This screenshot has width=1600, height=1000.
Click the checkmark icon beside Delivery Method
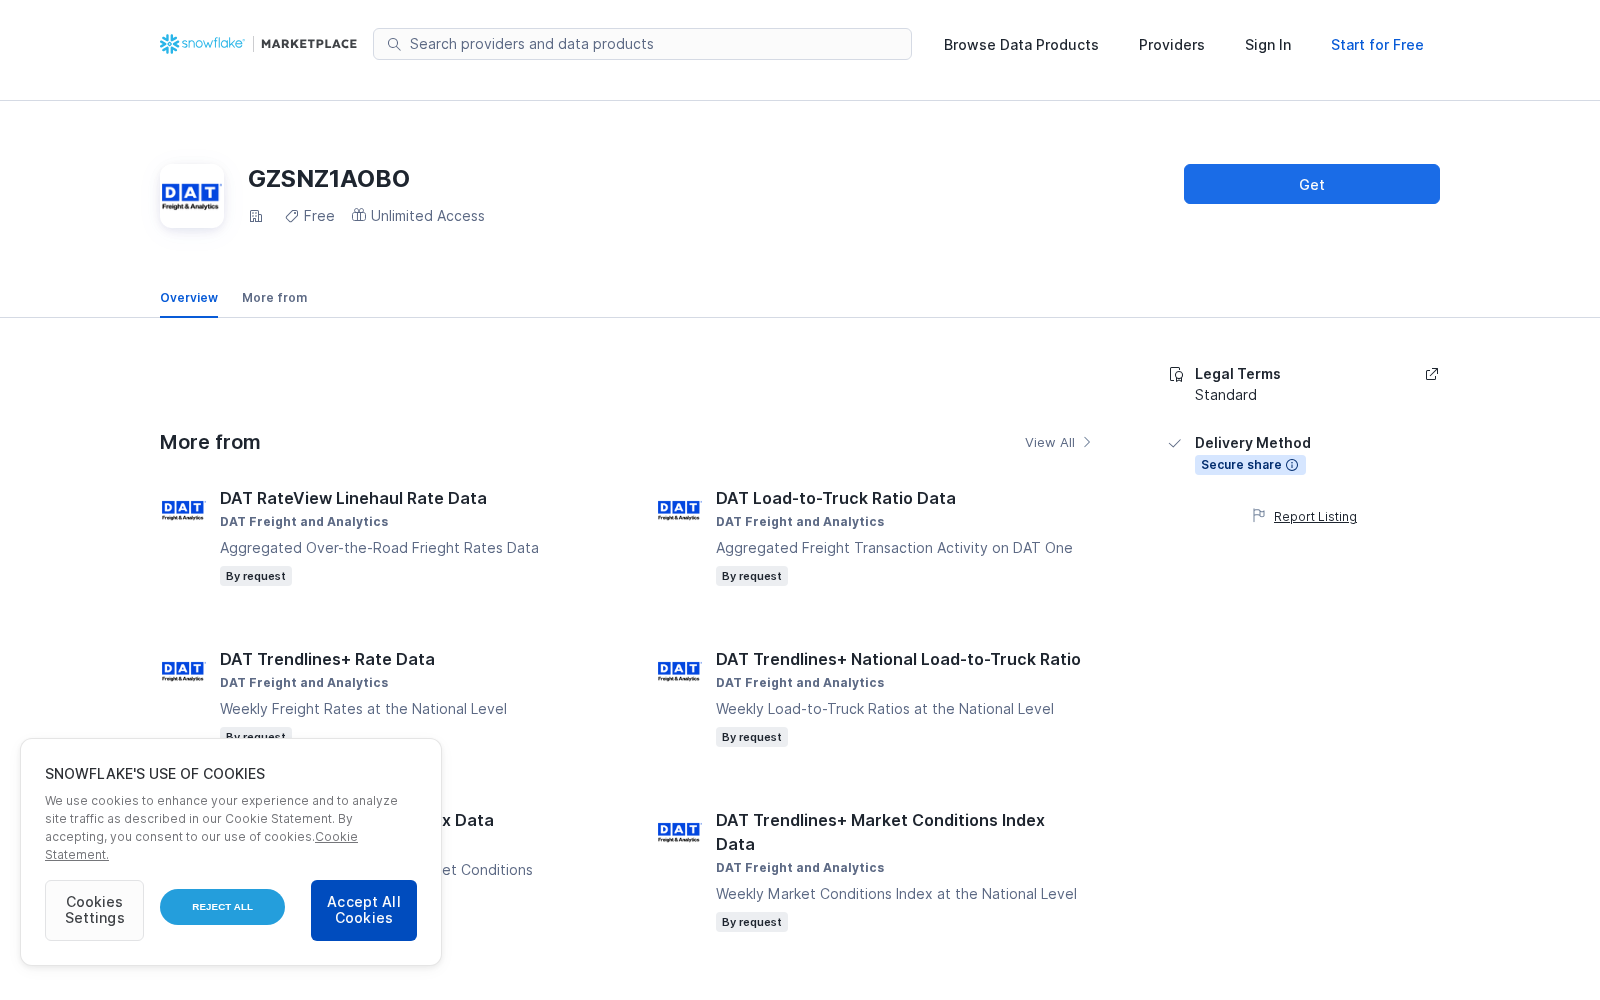click(1175, 443)
